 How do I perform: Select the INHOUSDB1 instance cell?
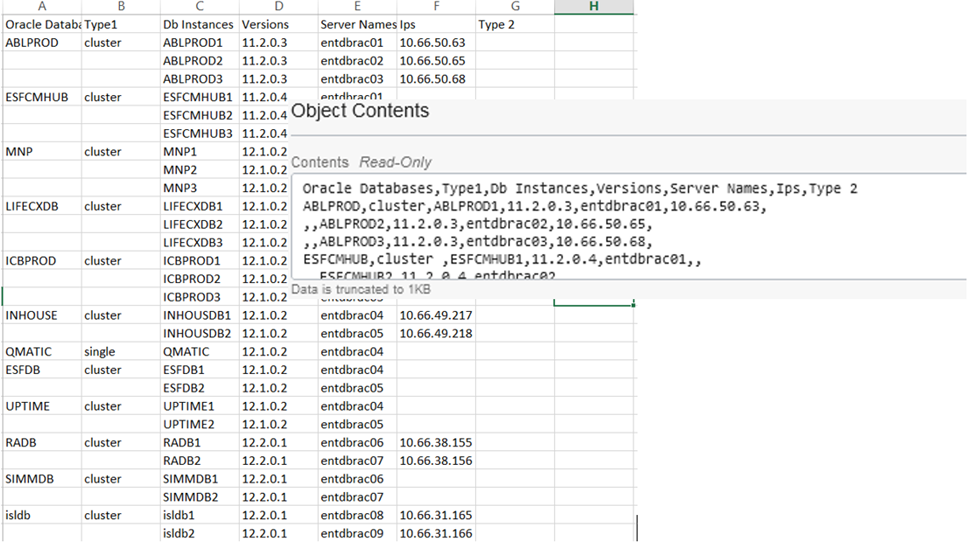coord(200,315)
